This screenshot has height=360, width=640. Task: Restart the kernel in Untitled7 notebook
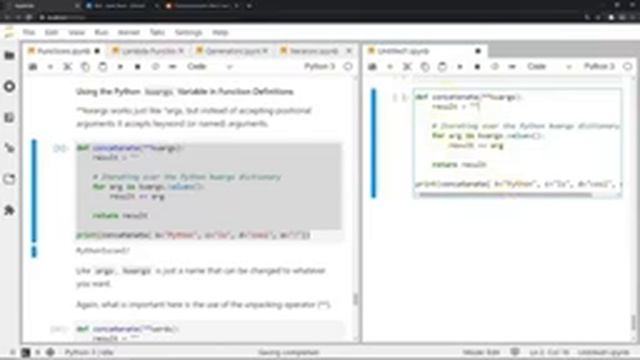tap(495, 67)
